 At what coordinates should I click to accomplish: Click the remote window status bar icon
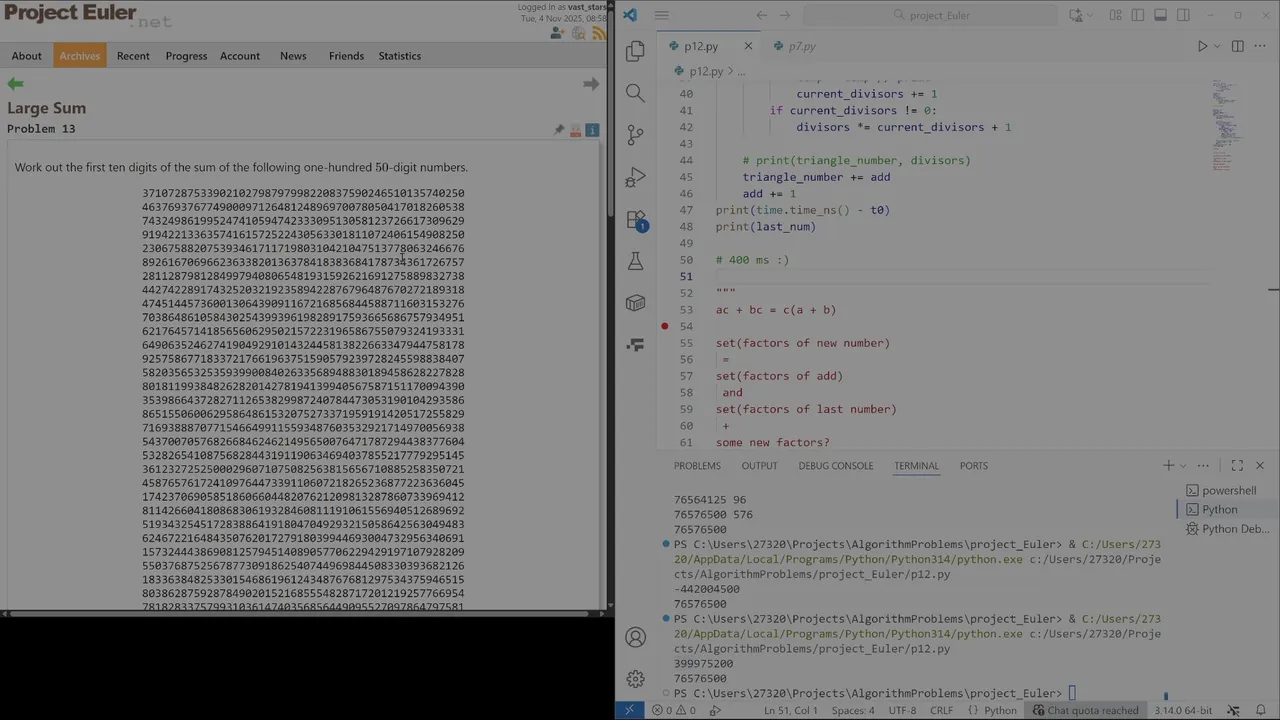629,710
